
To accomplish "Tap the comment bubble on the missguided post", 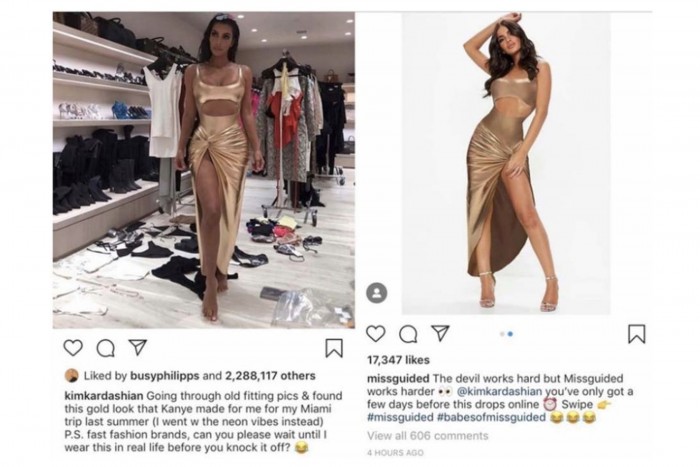I will click(x=408, y=334).
